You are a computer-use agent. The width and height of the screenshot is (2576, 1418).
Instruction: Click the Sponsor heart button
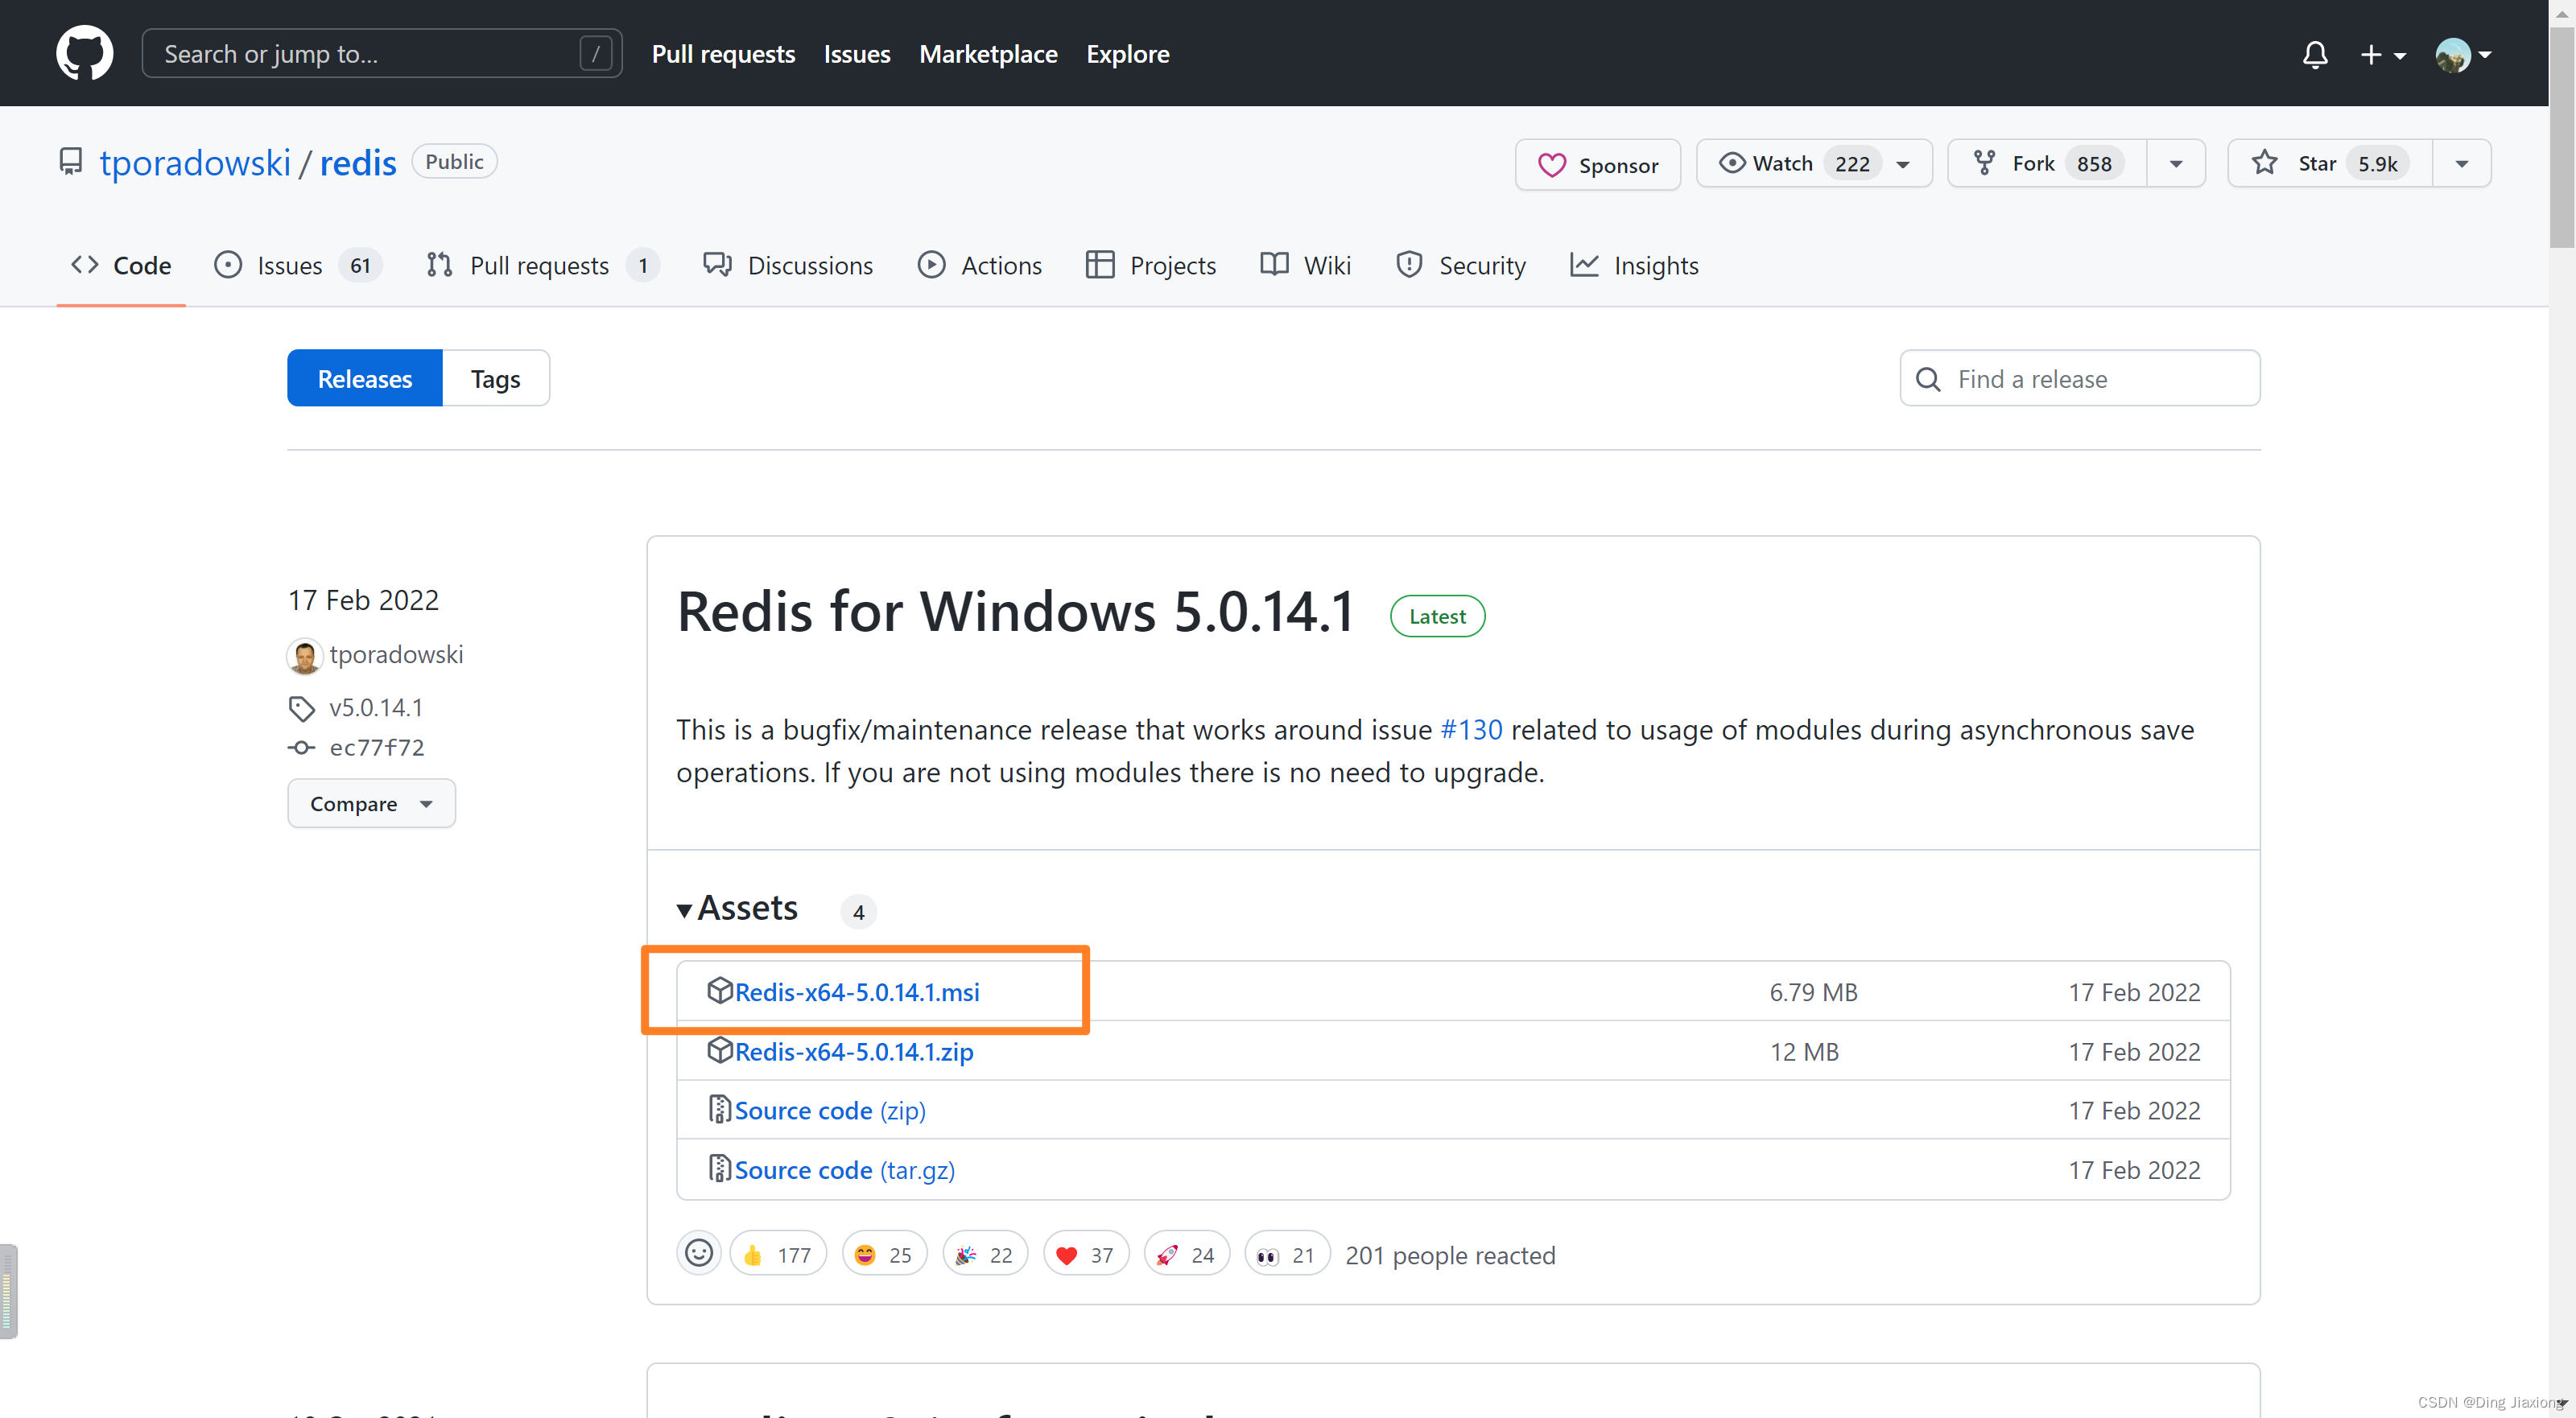point(1597,164)
